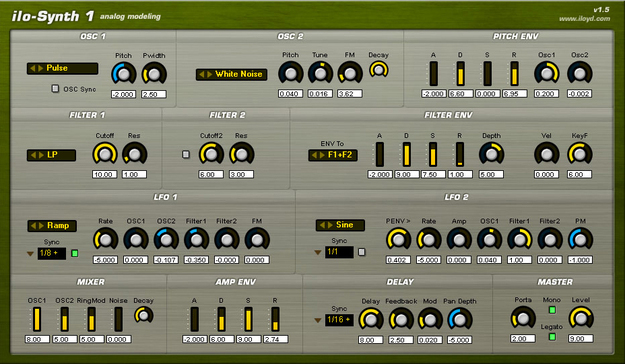Click the Filter Env D slider

click(407, 154)
